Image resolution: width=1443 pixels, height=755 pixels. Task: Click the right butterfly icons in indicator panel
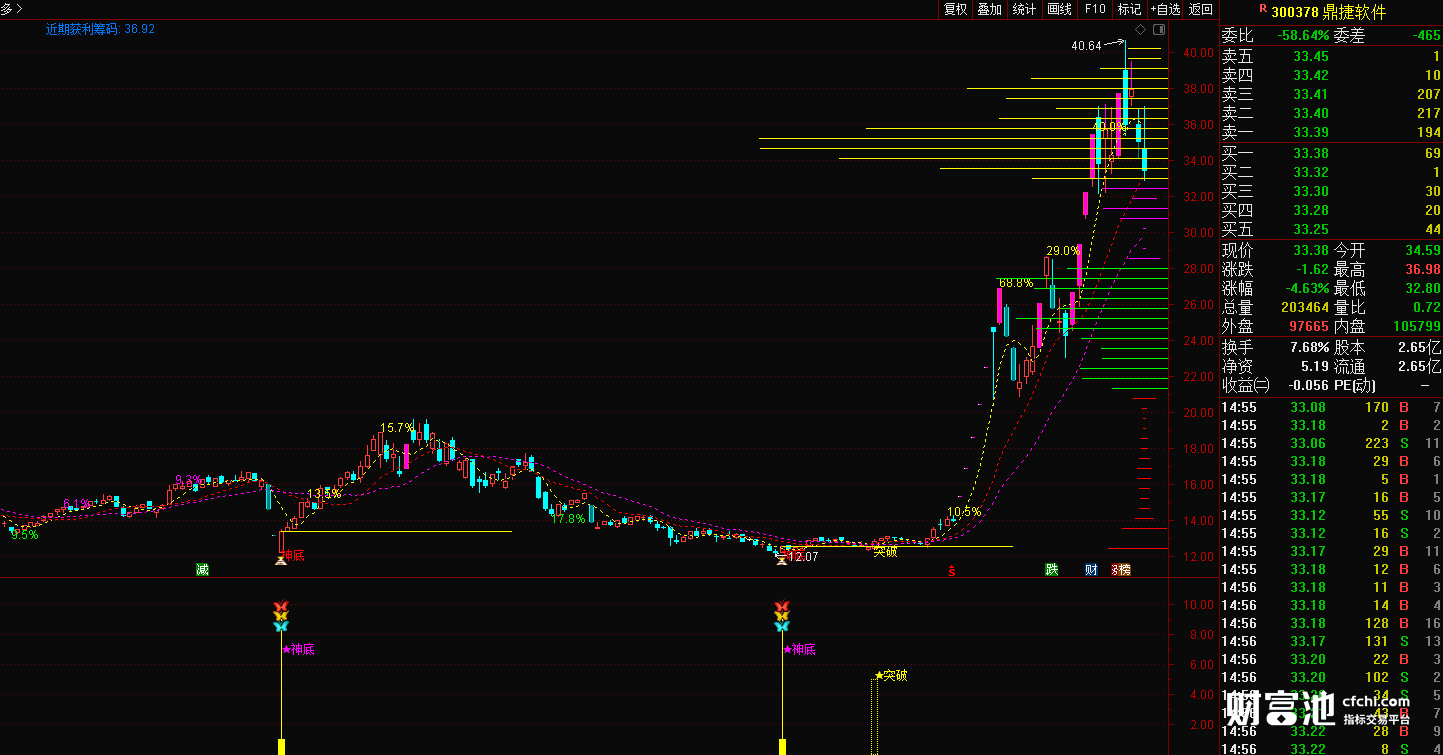(782, 616)
